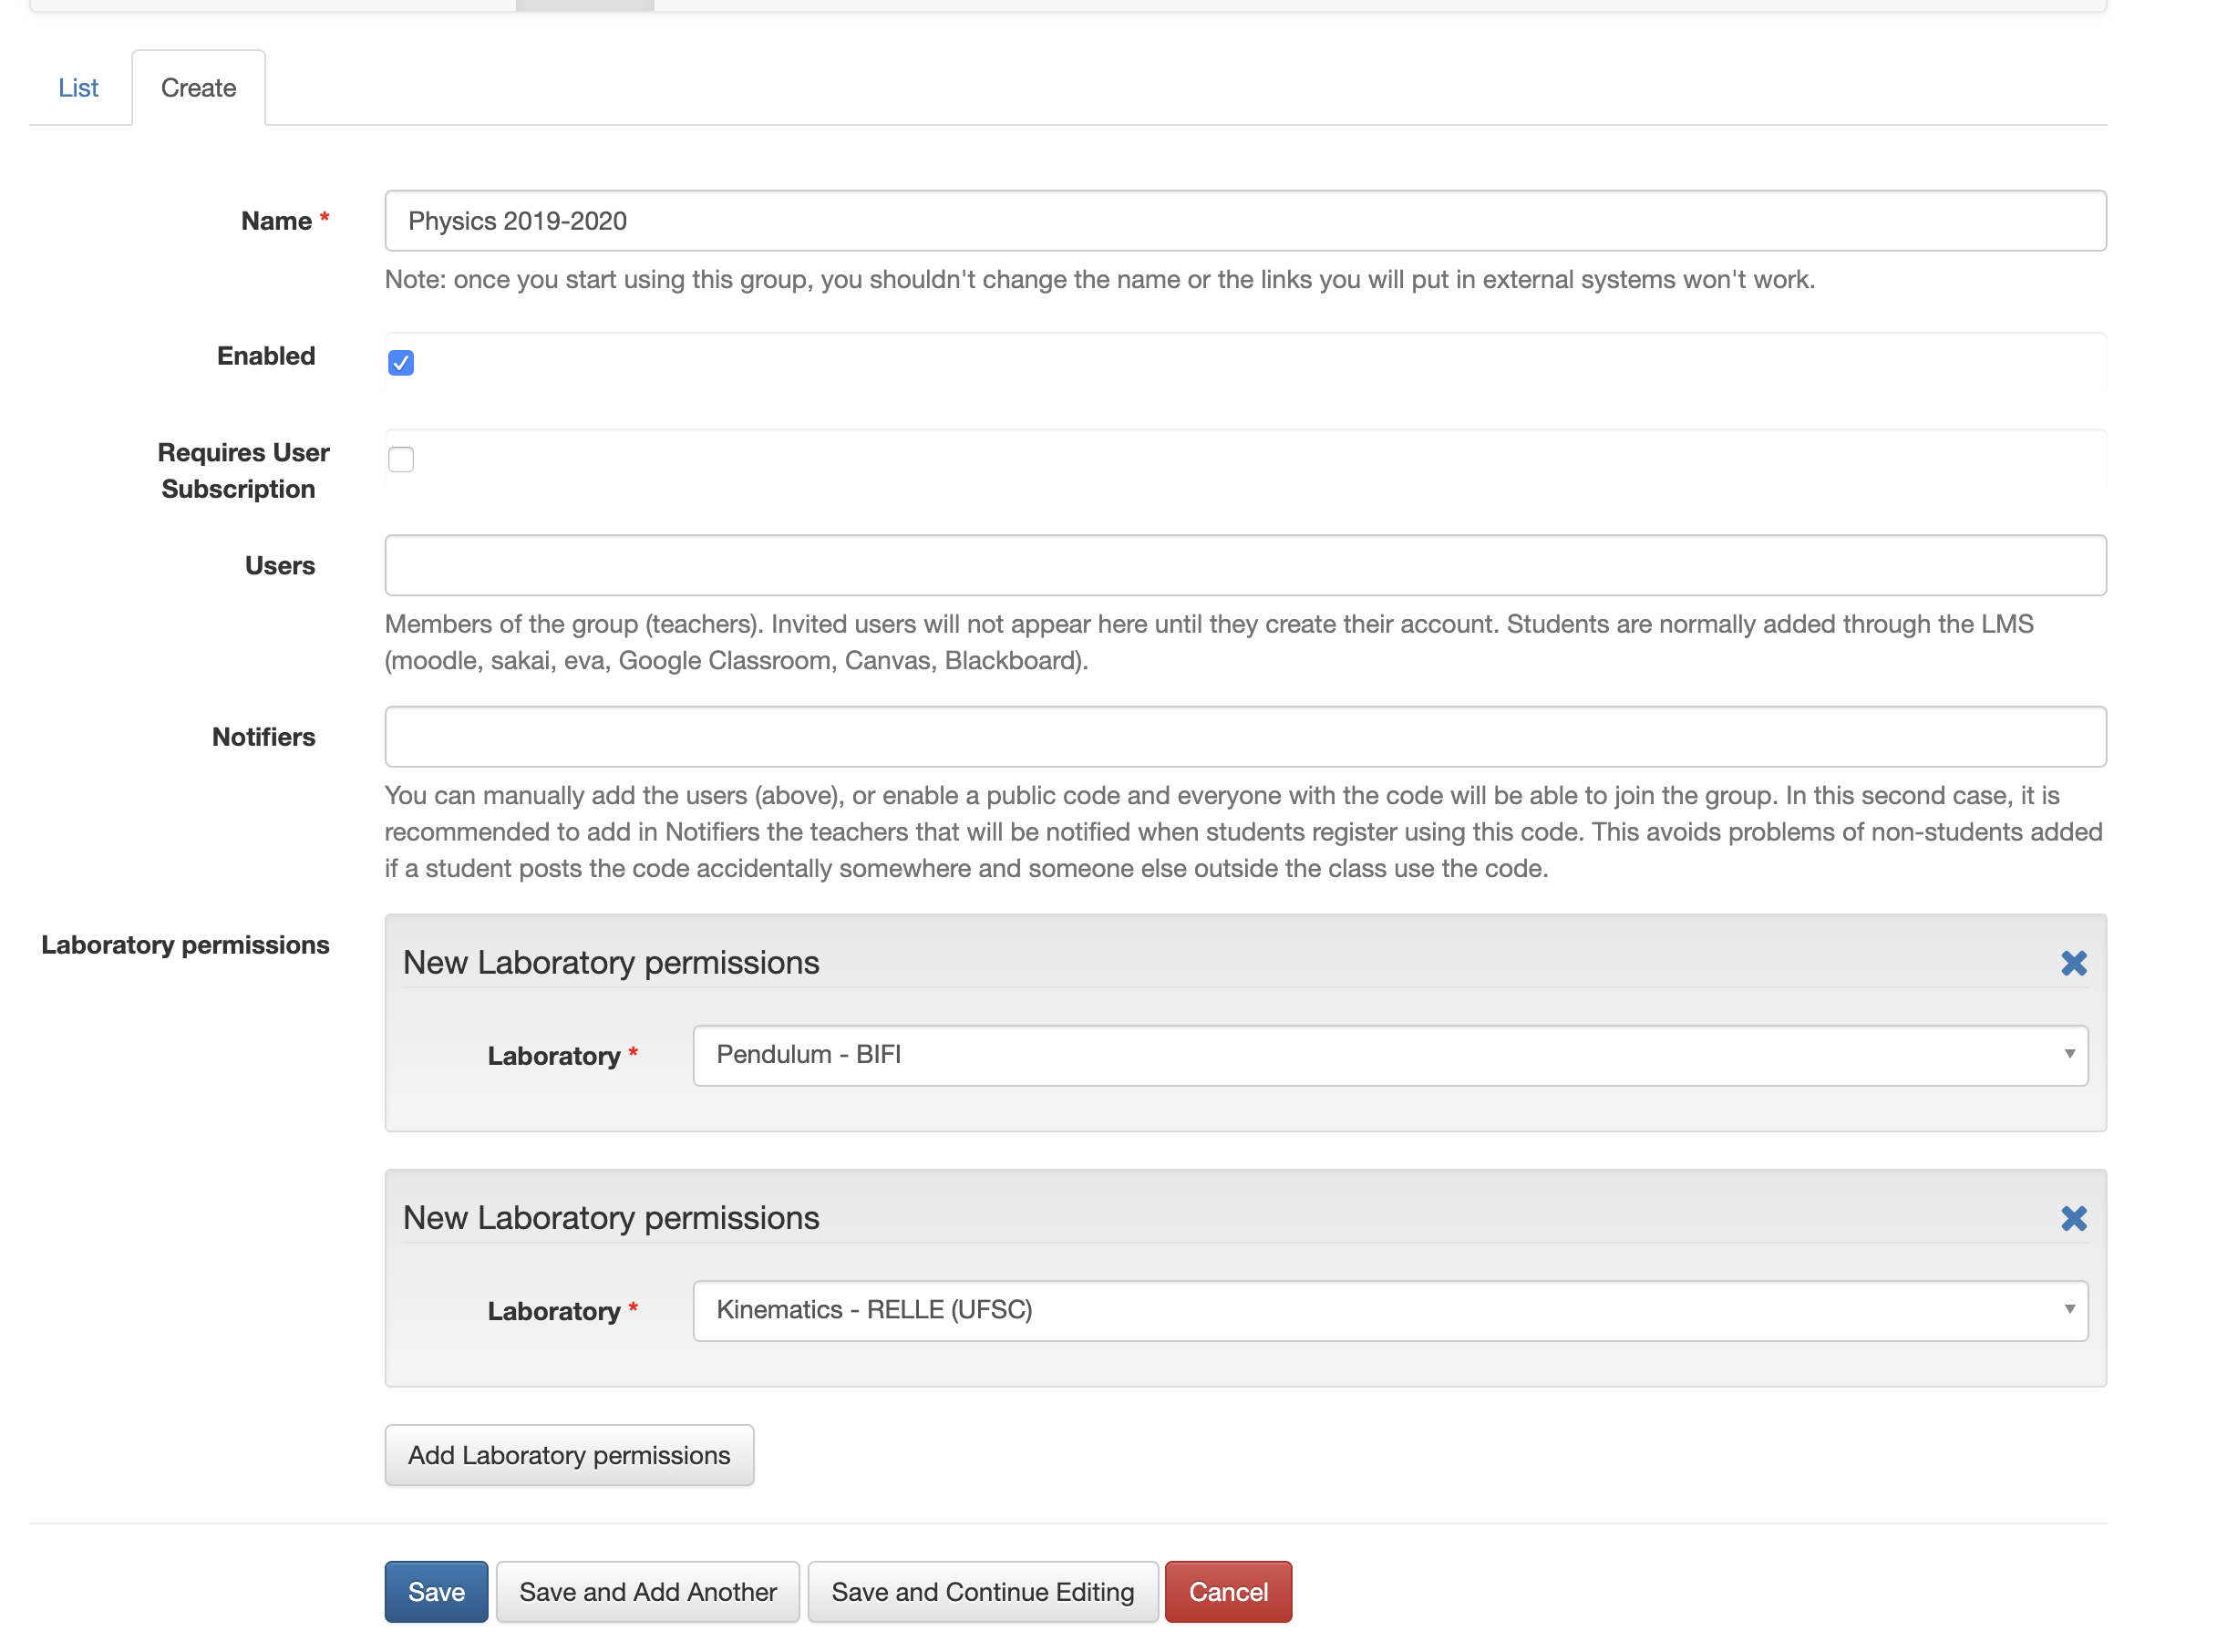This screenshot has width=2217, height=1652.
Task: Click Add Laboratory permissions button
Action: click(x=569, y=1454)
